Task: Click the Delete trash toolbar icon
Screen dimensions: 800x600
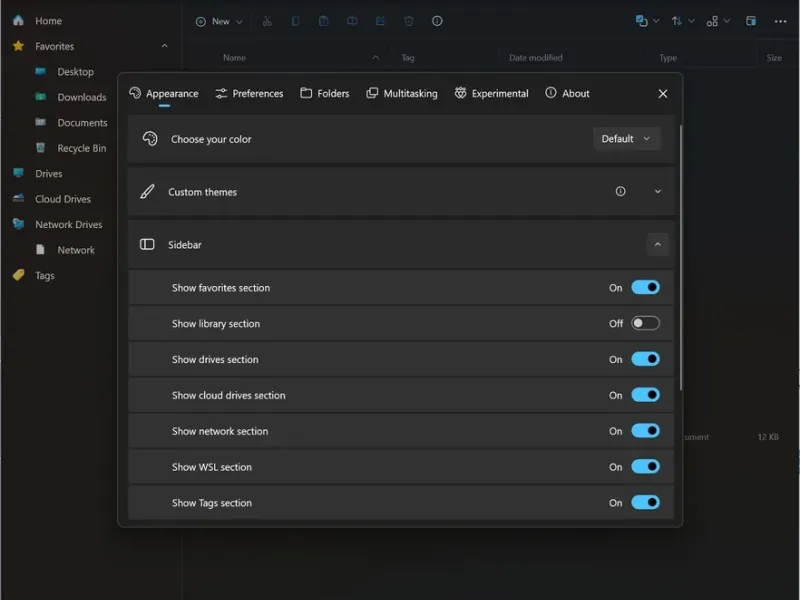Action: point(409,21)
